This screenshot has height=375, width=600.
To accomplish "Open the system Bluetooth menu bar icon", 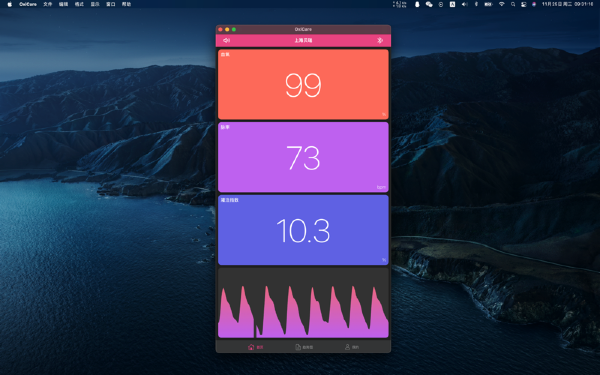I will pyautogui.click(x=476, y=4).
